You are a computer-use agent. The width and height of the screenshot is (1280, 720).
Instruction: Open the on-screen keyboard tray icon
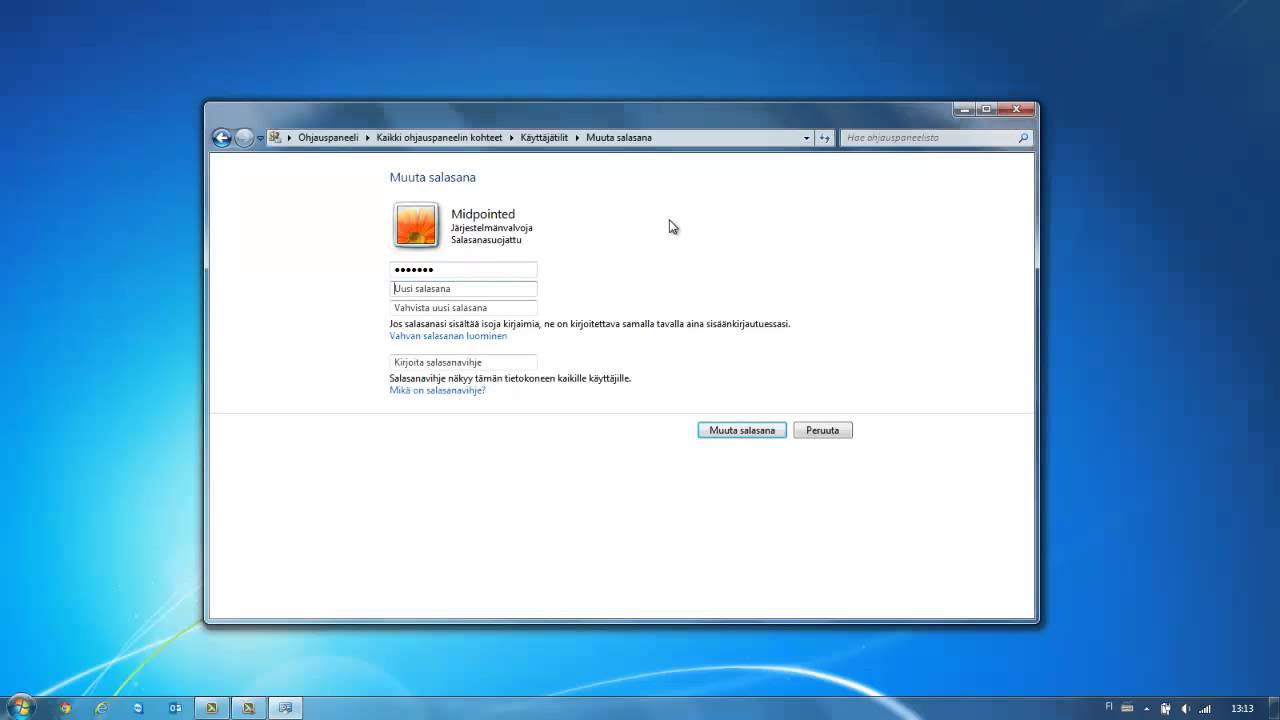pos(1127,708)
